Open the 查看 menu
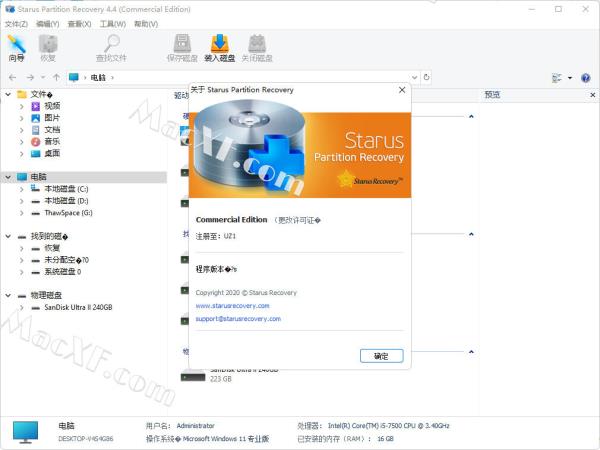 [79, 24]
